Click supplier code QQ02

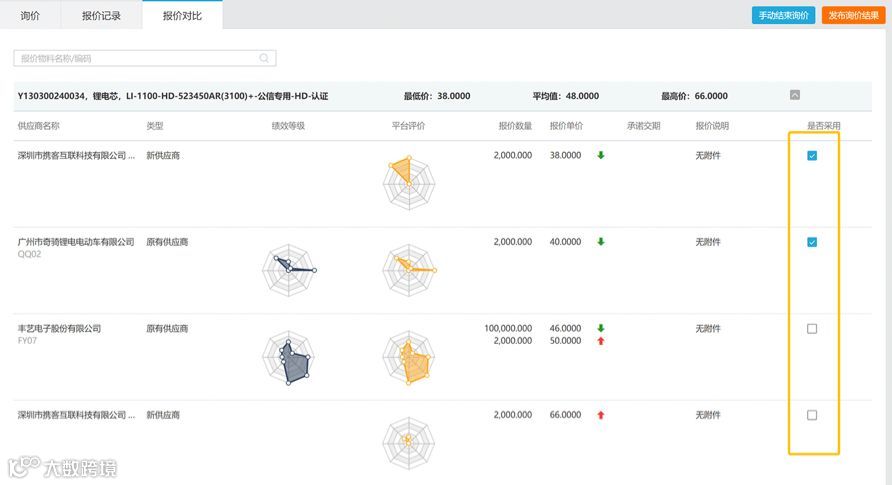click(29, 254)
